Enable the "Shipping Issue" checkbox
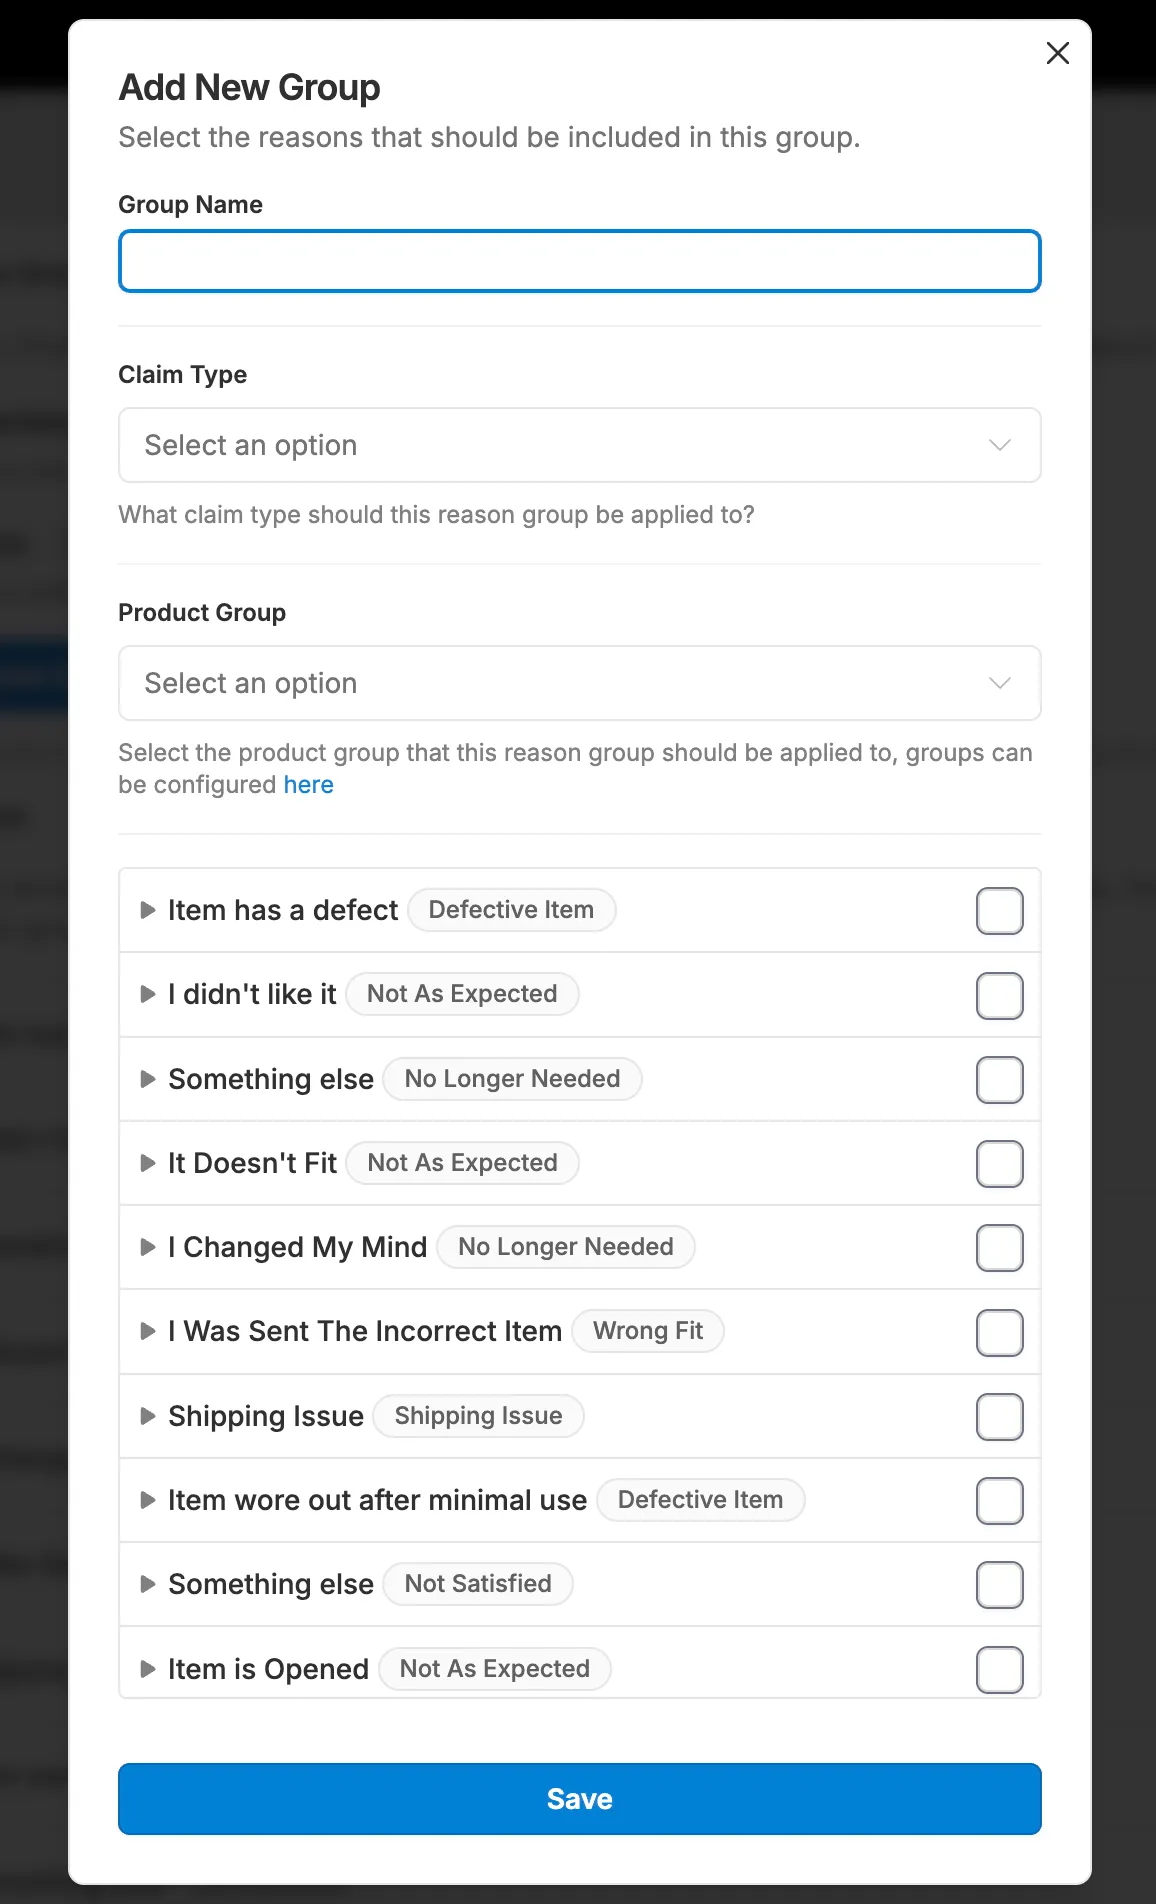The height and width of the screenshot is (1904, 1156). [999, 1416]
